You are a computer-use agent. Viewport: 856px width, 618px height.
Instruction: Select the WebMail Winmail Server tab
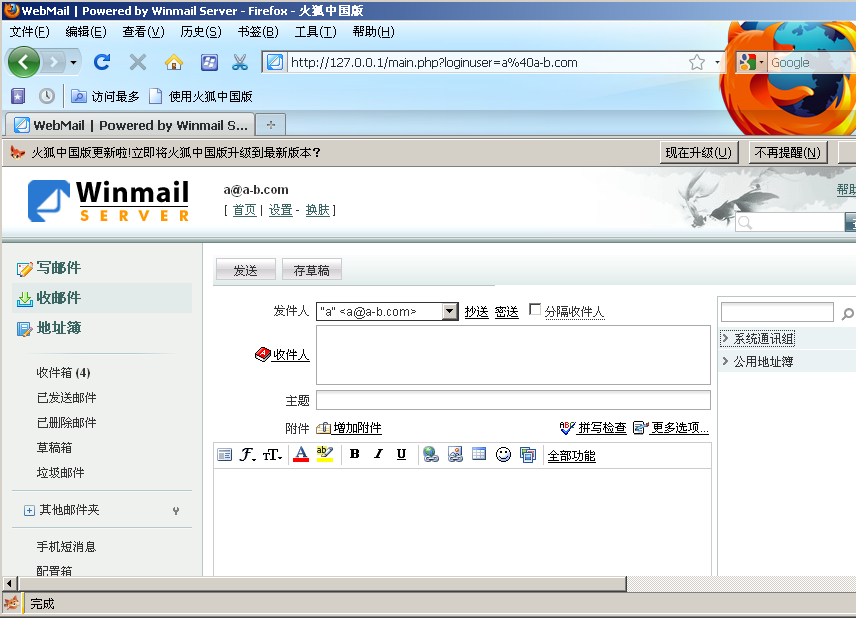130,125
